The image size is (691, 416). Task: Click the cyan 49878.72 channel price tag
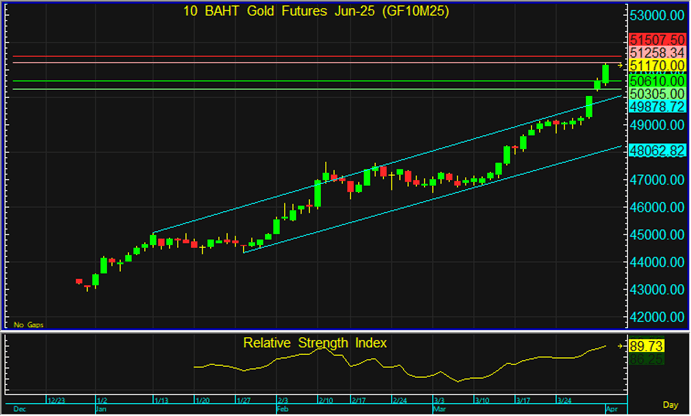(657, 106)
